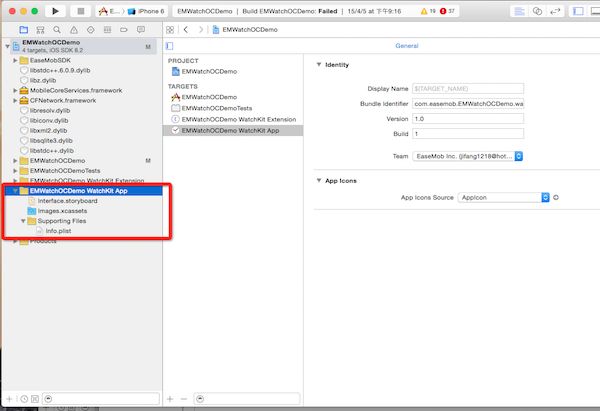Image resolution: width=600 pixels, height=411 pixels.
Task: Open related items grid menu in jump bar
Action: click(x=170, y=29)
